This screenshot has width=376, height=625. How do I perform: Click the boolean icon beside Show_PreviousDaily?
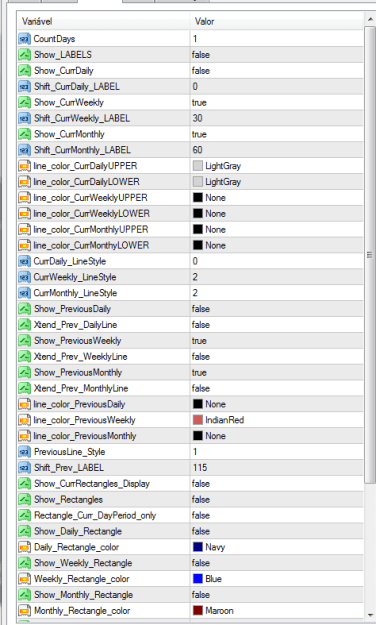24,309
